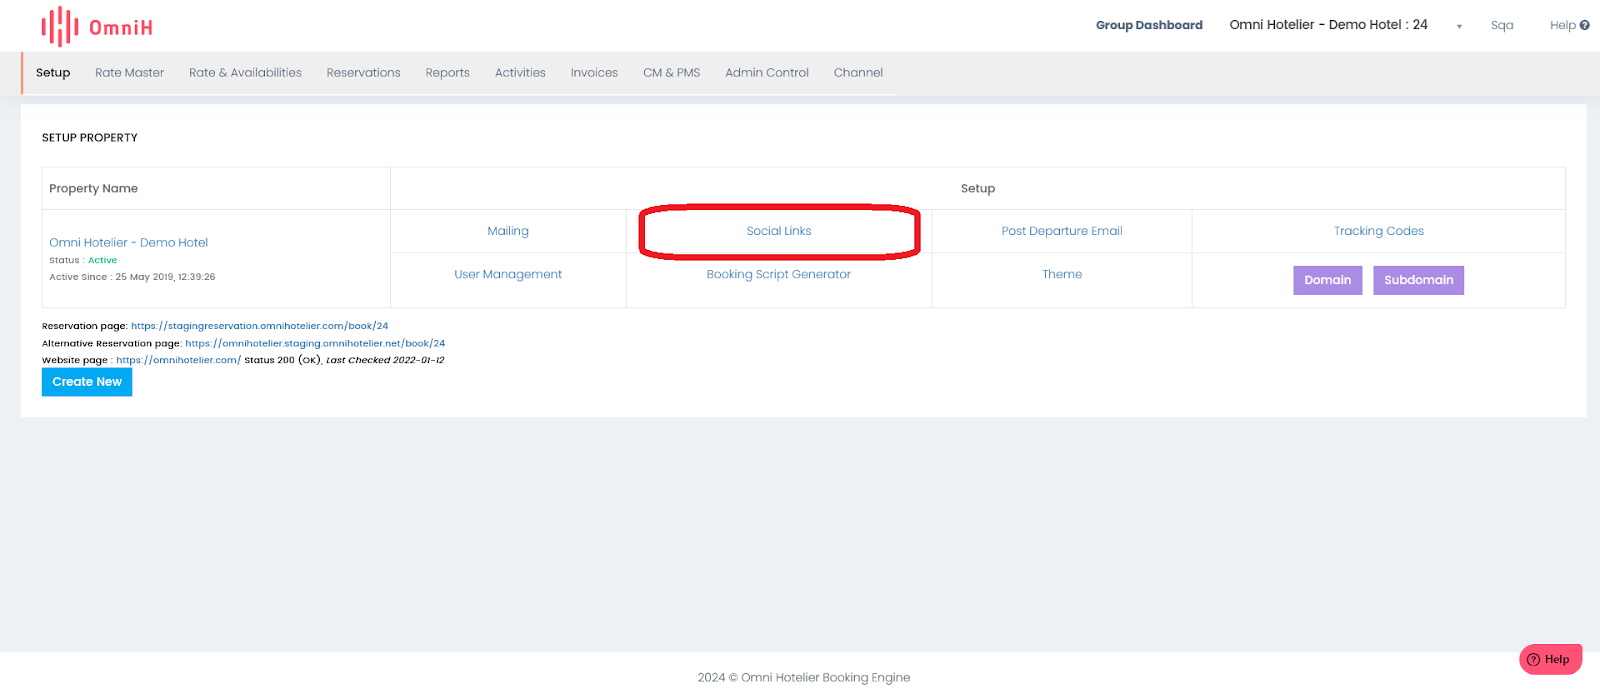The width and height of the screenshot is (1600, 699).
Task: Click the SETUP PROPERTY heading
Action: tap(90, 138)
